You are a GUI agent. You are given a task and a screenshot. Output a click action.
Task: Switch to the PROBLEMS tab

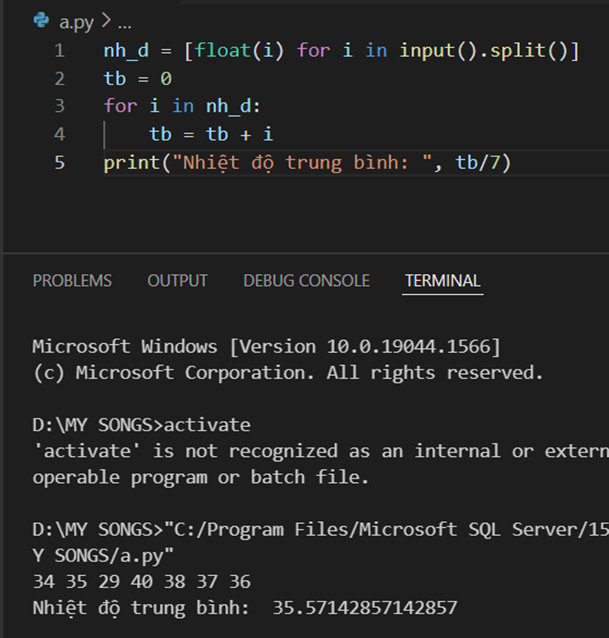click(72, 281)
